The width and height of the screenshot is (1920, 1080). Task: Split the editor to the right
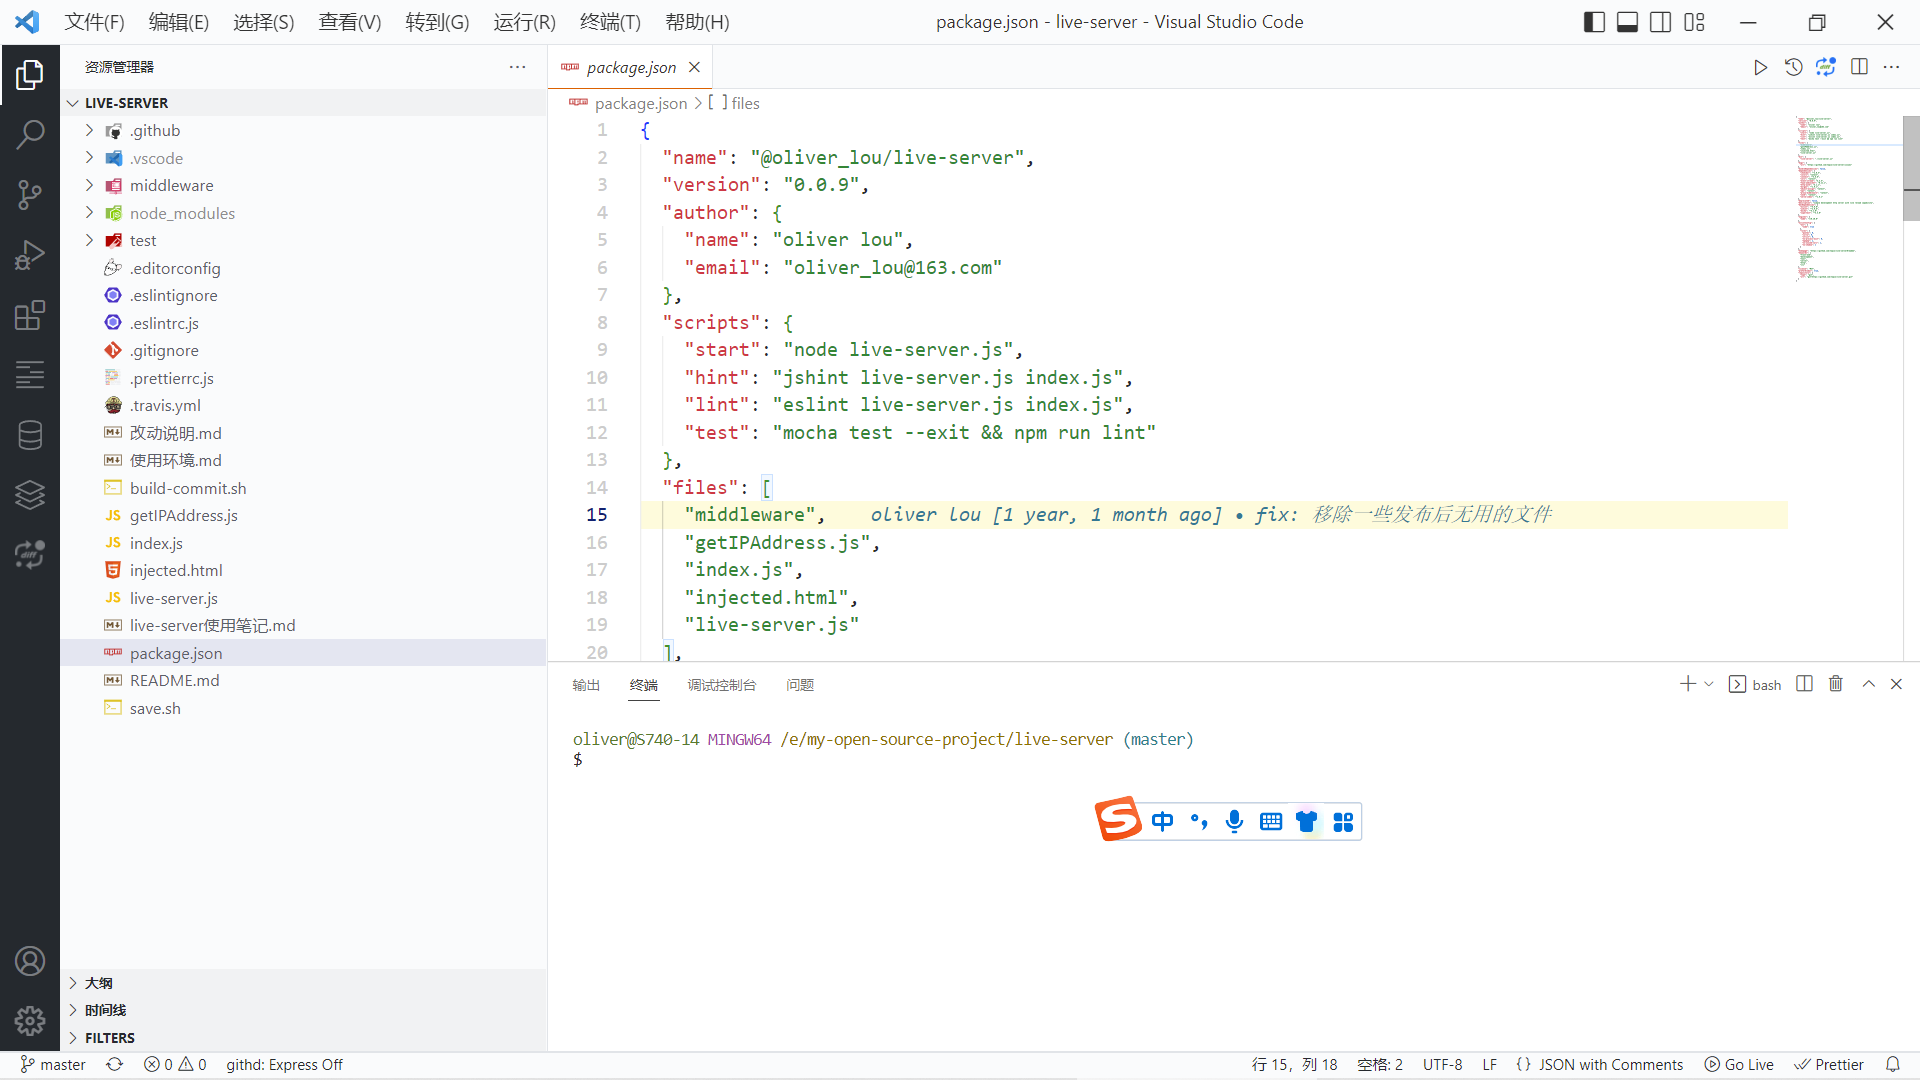1859,67
